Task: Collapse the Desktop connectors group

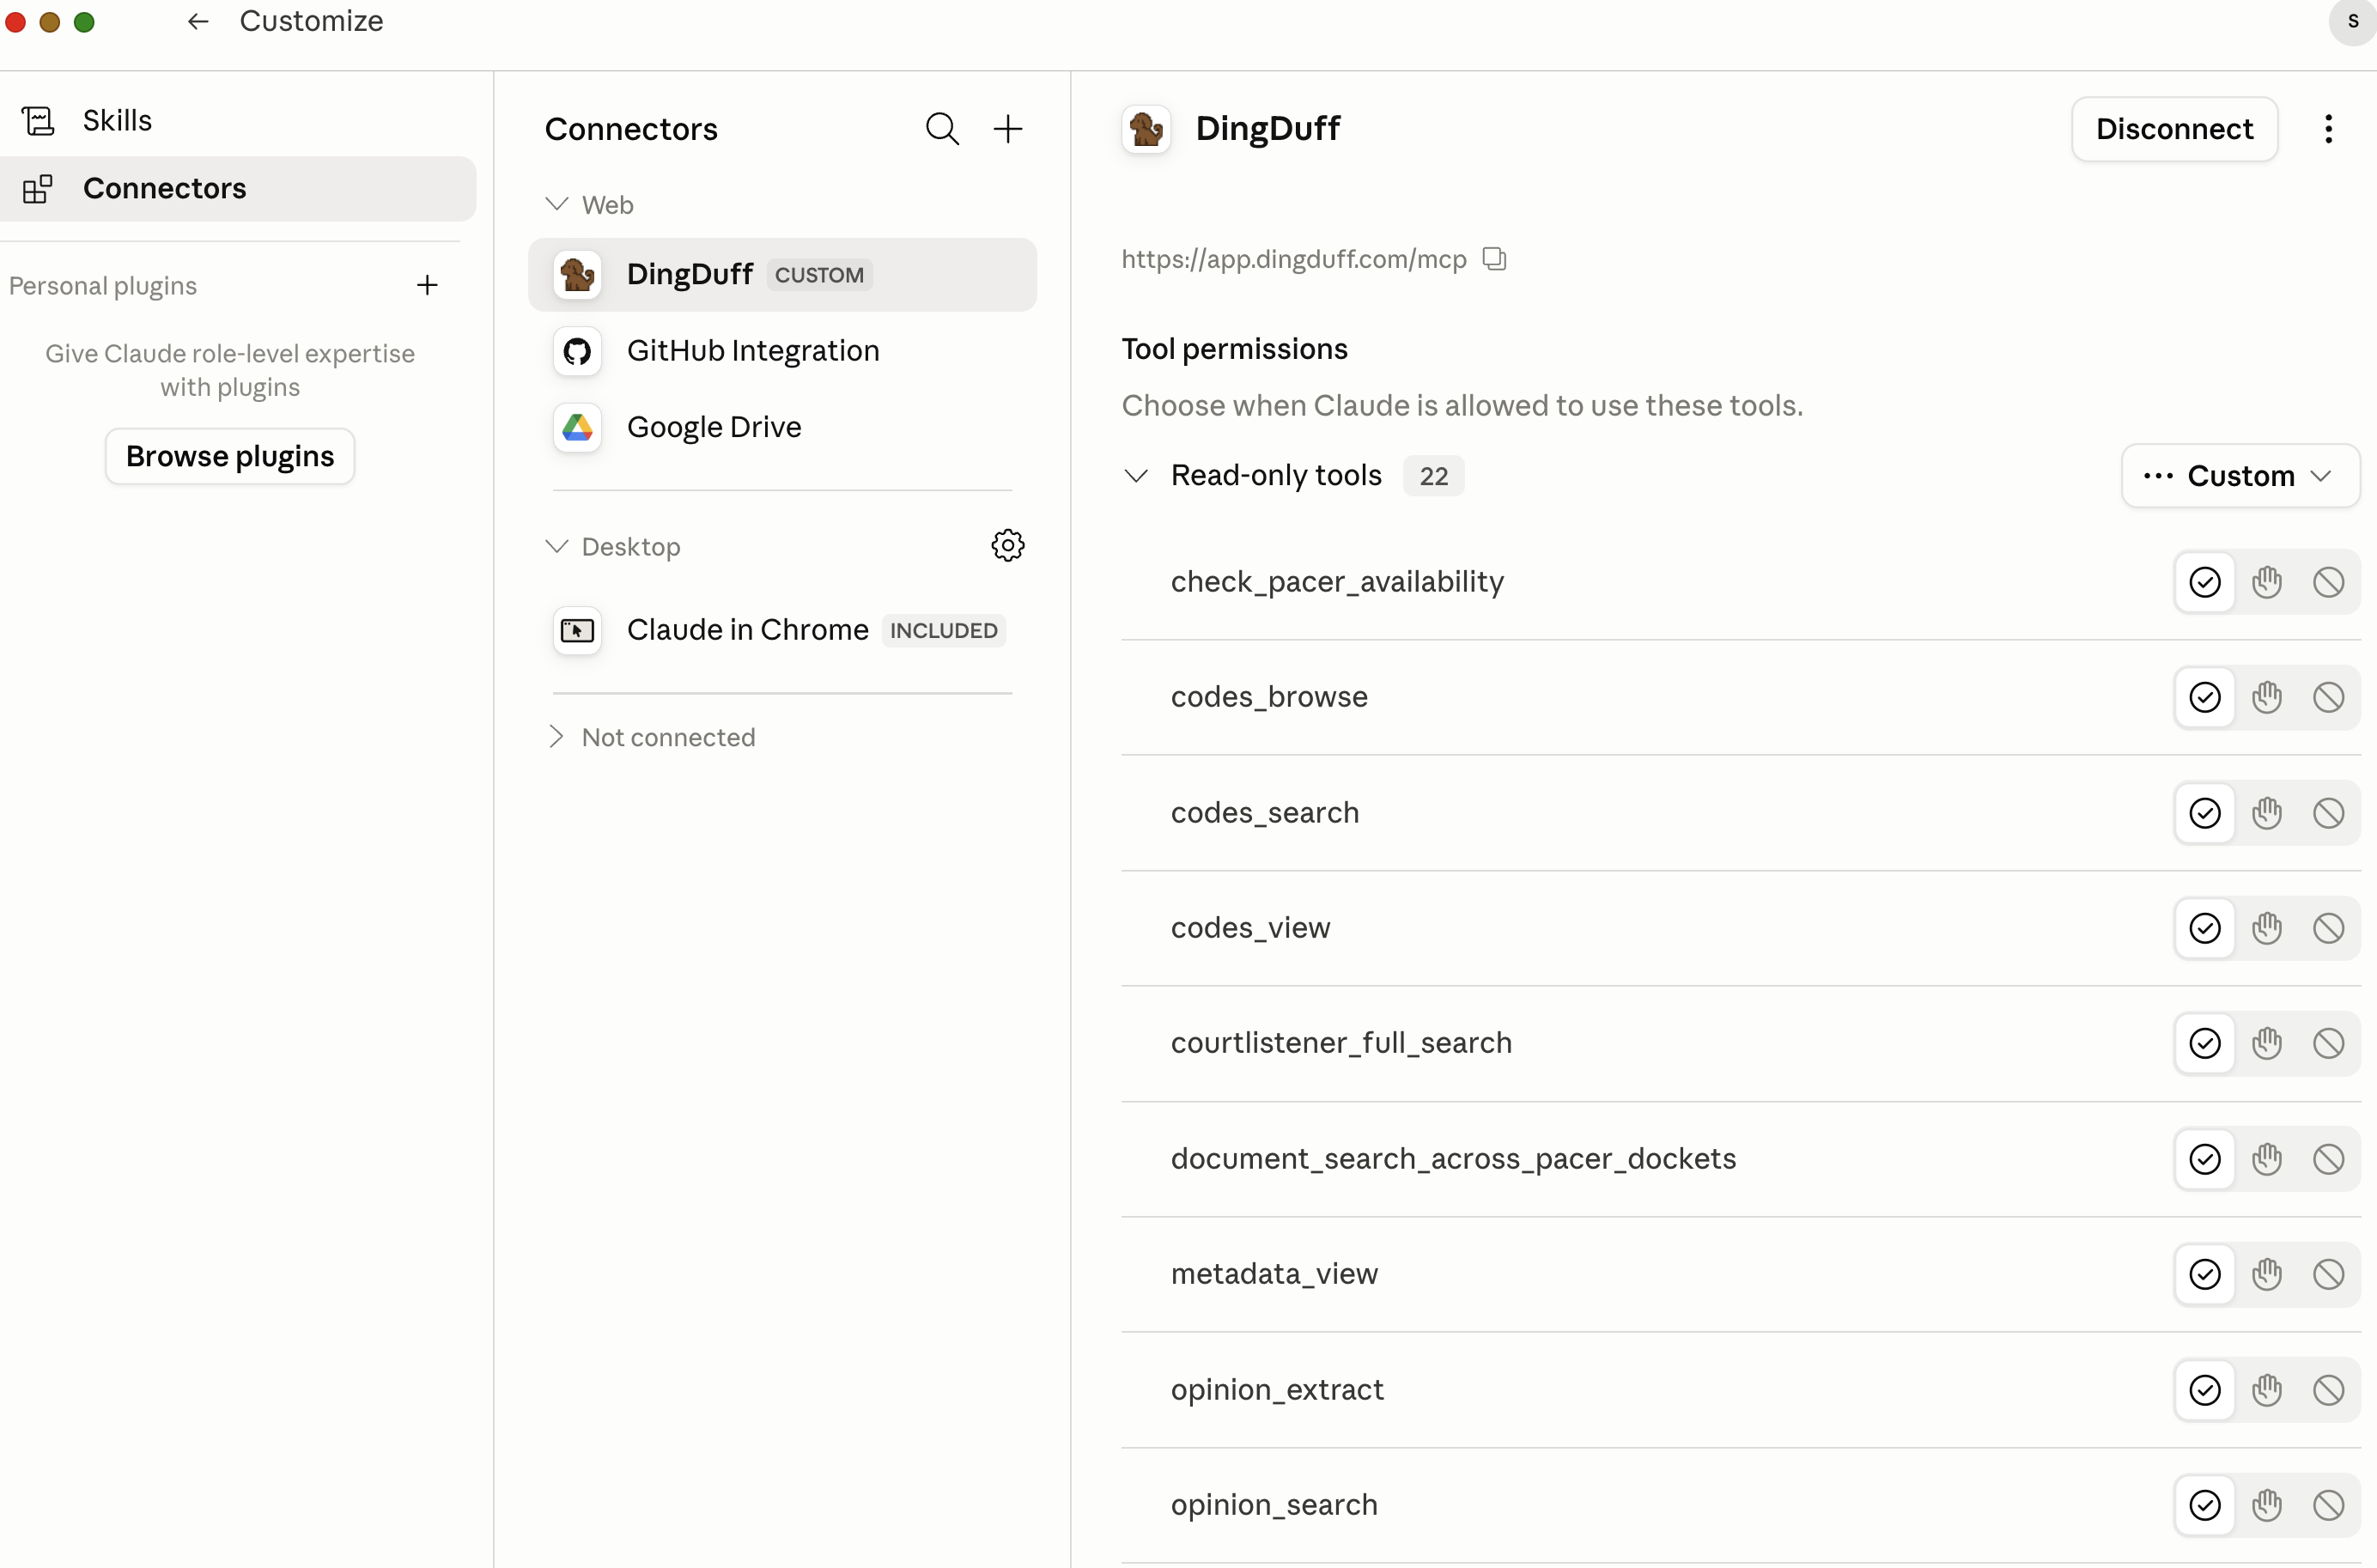Action: (x=557, y=547)
